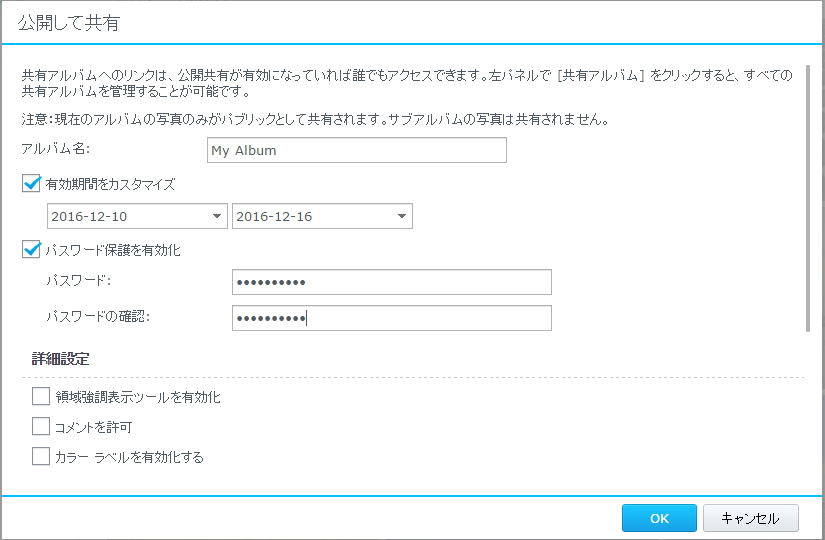
Task: Uncheck the 有効期間をカスタマイズ checkbox
Action: coord(31,184)
